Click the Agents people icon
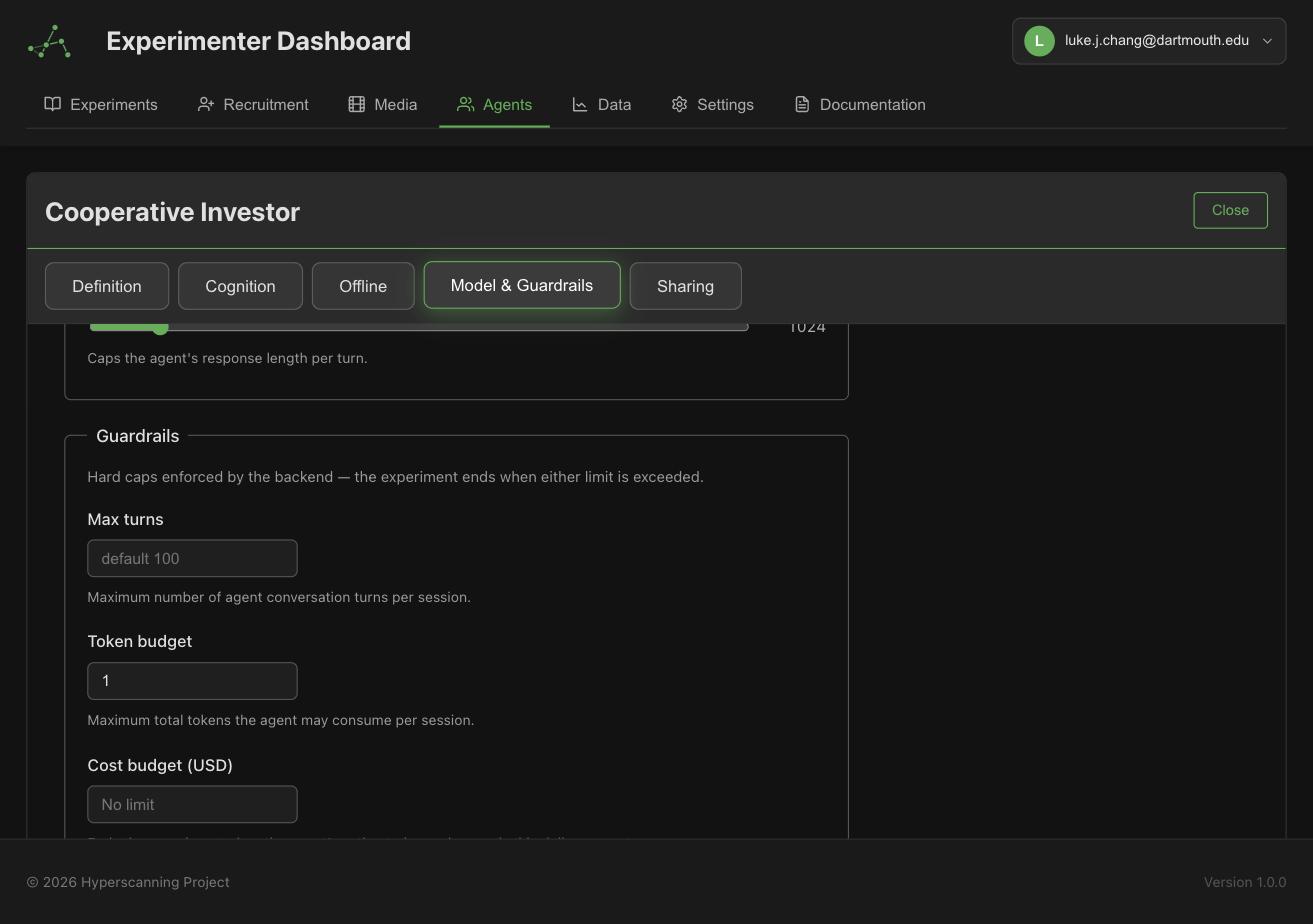1313x924 pixels. tap(465, 104)
